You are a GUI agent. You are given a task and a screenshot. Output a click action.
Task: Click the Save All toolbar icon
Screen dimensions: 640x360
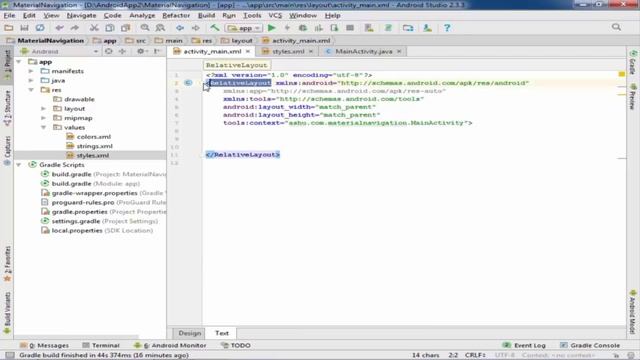(x=24, y=28)
